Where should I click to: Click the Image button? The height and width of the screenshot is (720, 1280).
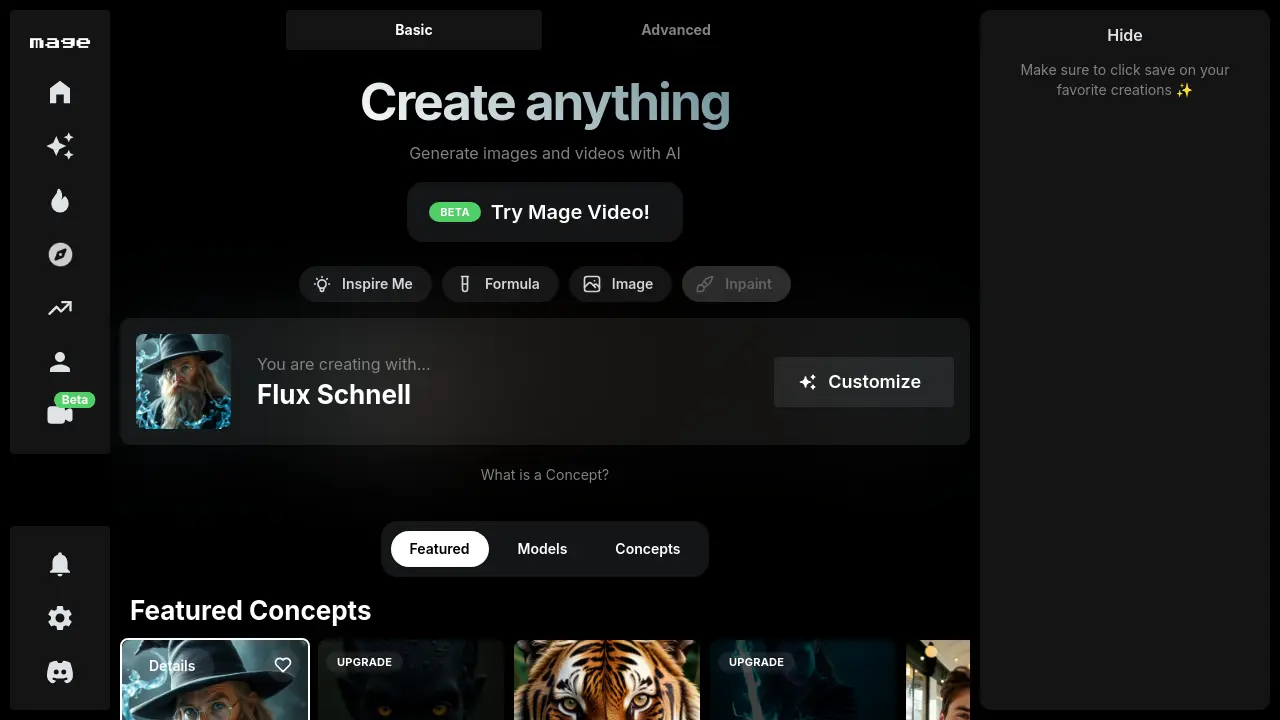click(619, 284)
